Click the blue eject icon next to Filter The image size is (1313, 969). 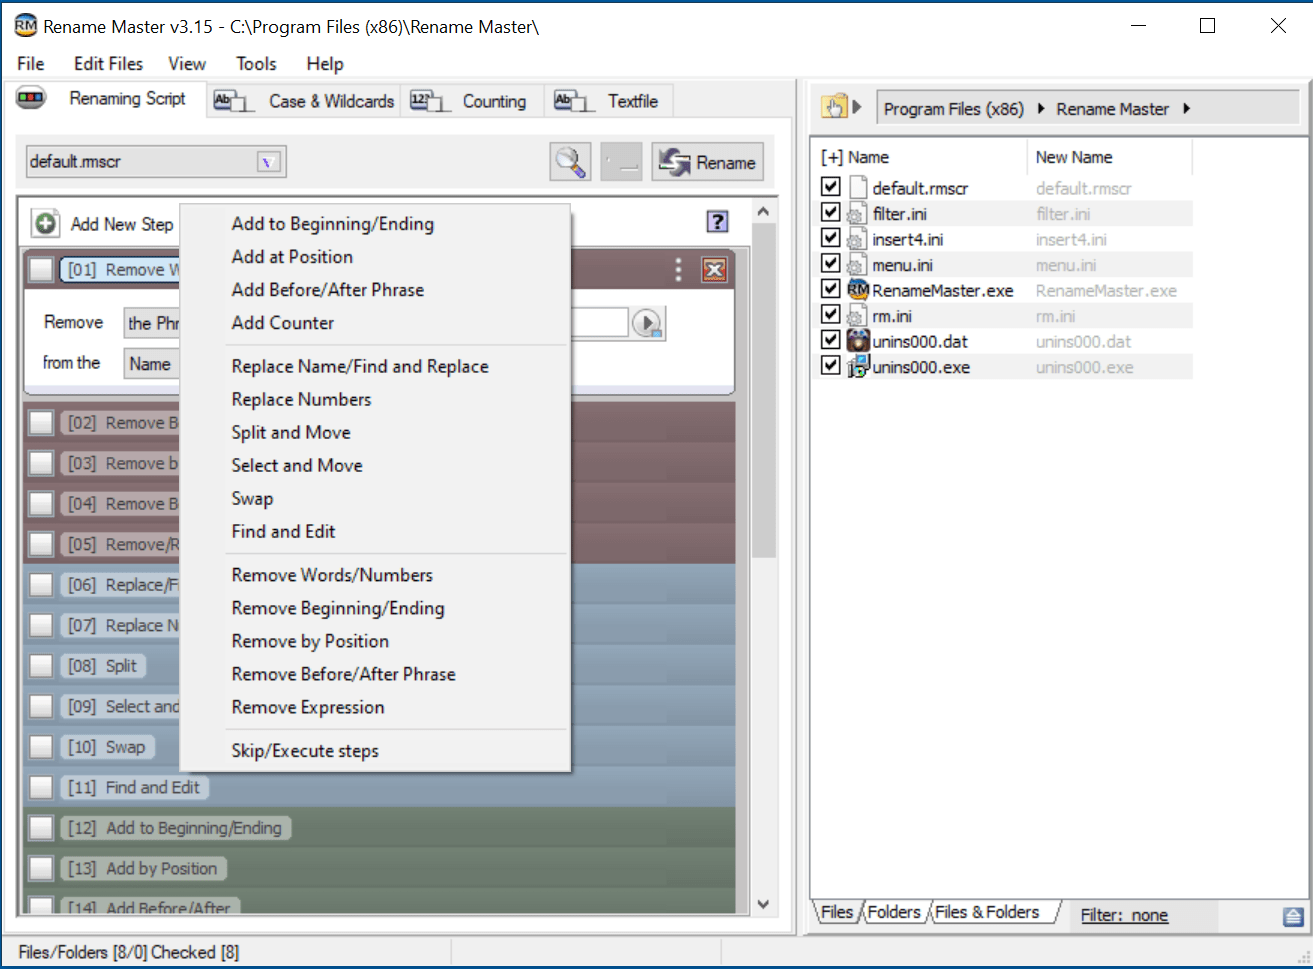point(1292,916)
